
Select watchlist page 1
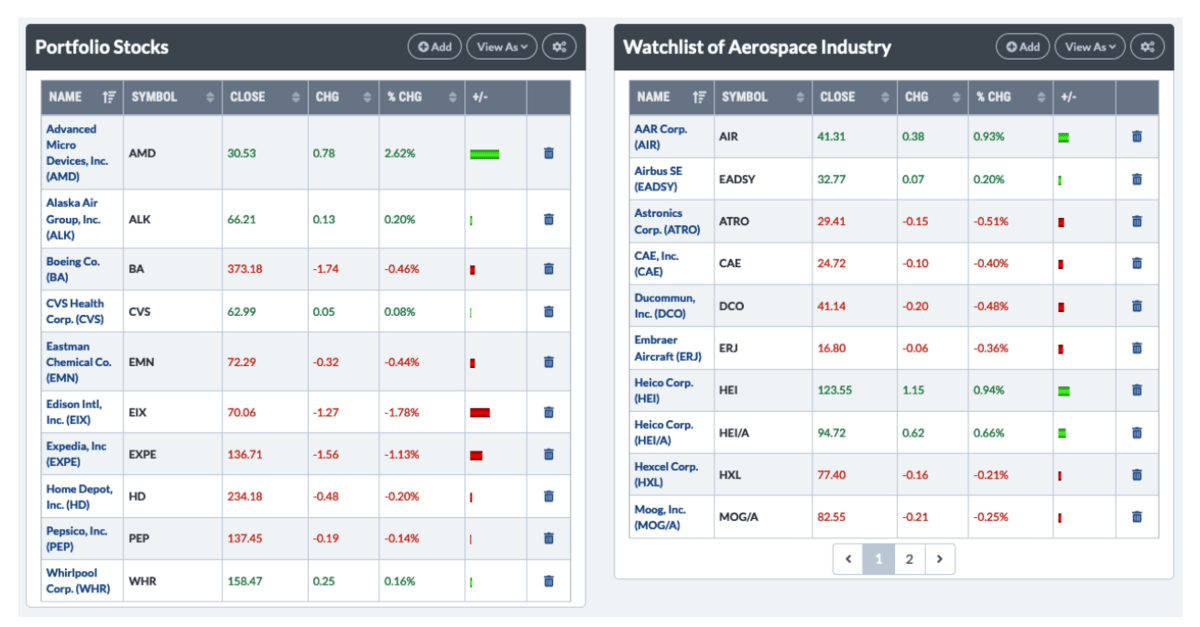click(x=878, y=559)
